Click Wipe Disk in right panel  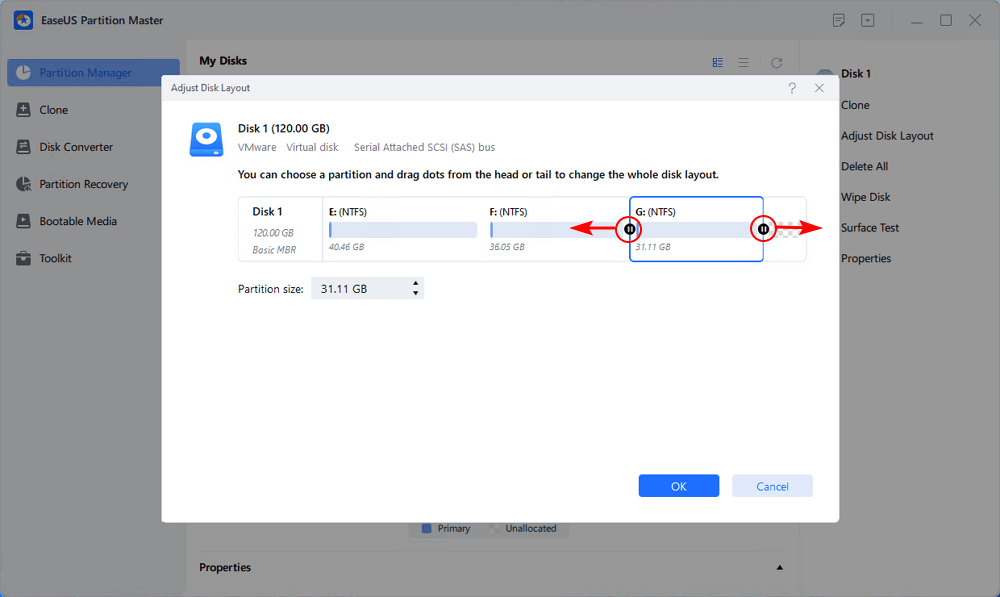click(x=865, y=197)
